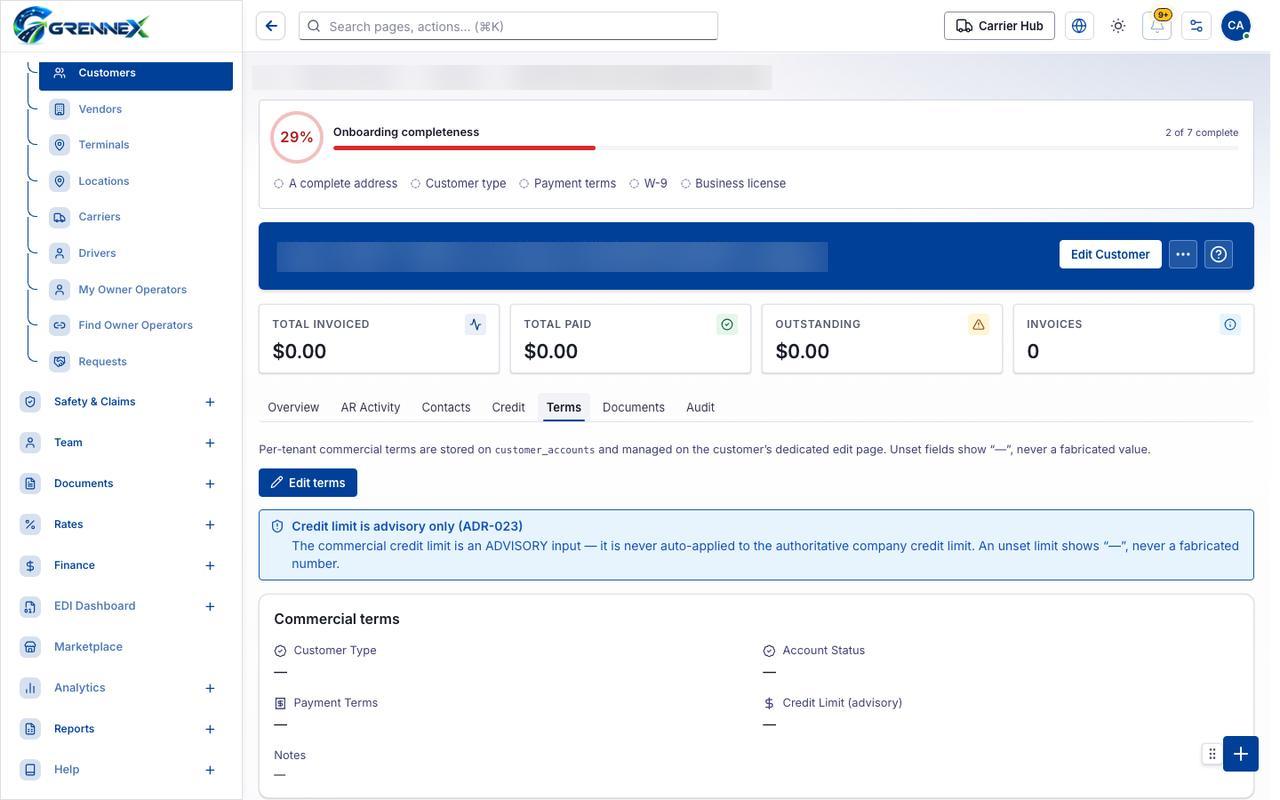Expand the Rates section
The width and height of the screenshot is (1280, 800).
coord(210,525)
